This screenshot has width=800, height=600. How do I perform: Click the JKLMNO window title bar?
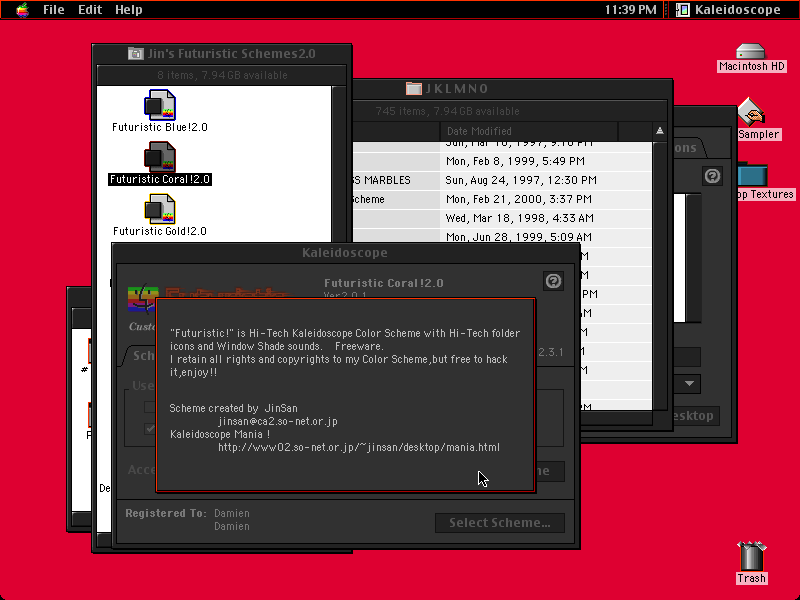point(512,88)
